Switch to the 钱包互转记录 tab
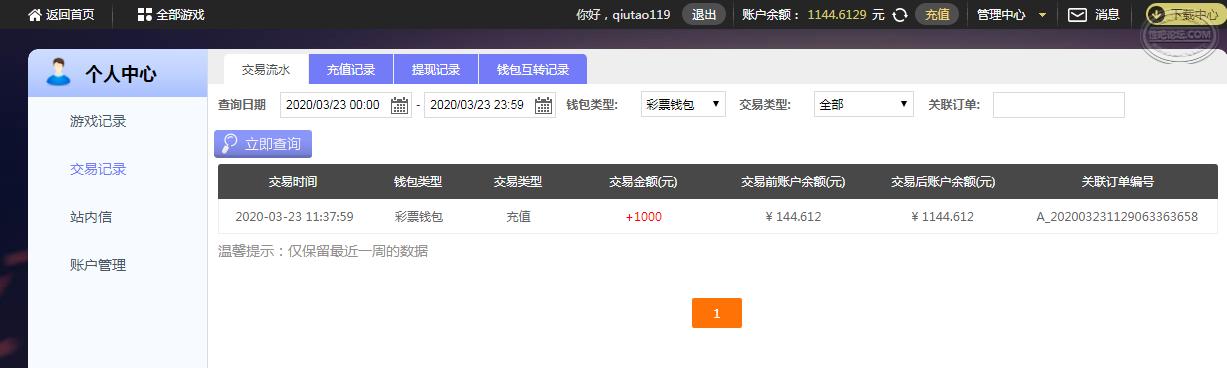 click(x=533, y=70)
